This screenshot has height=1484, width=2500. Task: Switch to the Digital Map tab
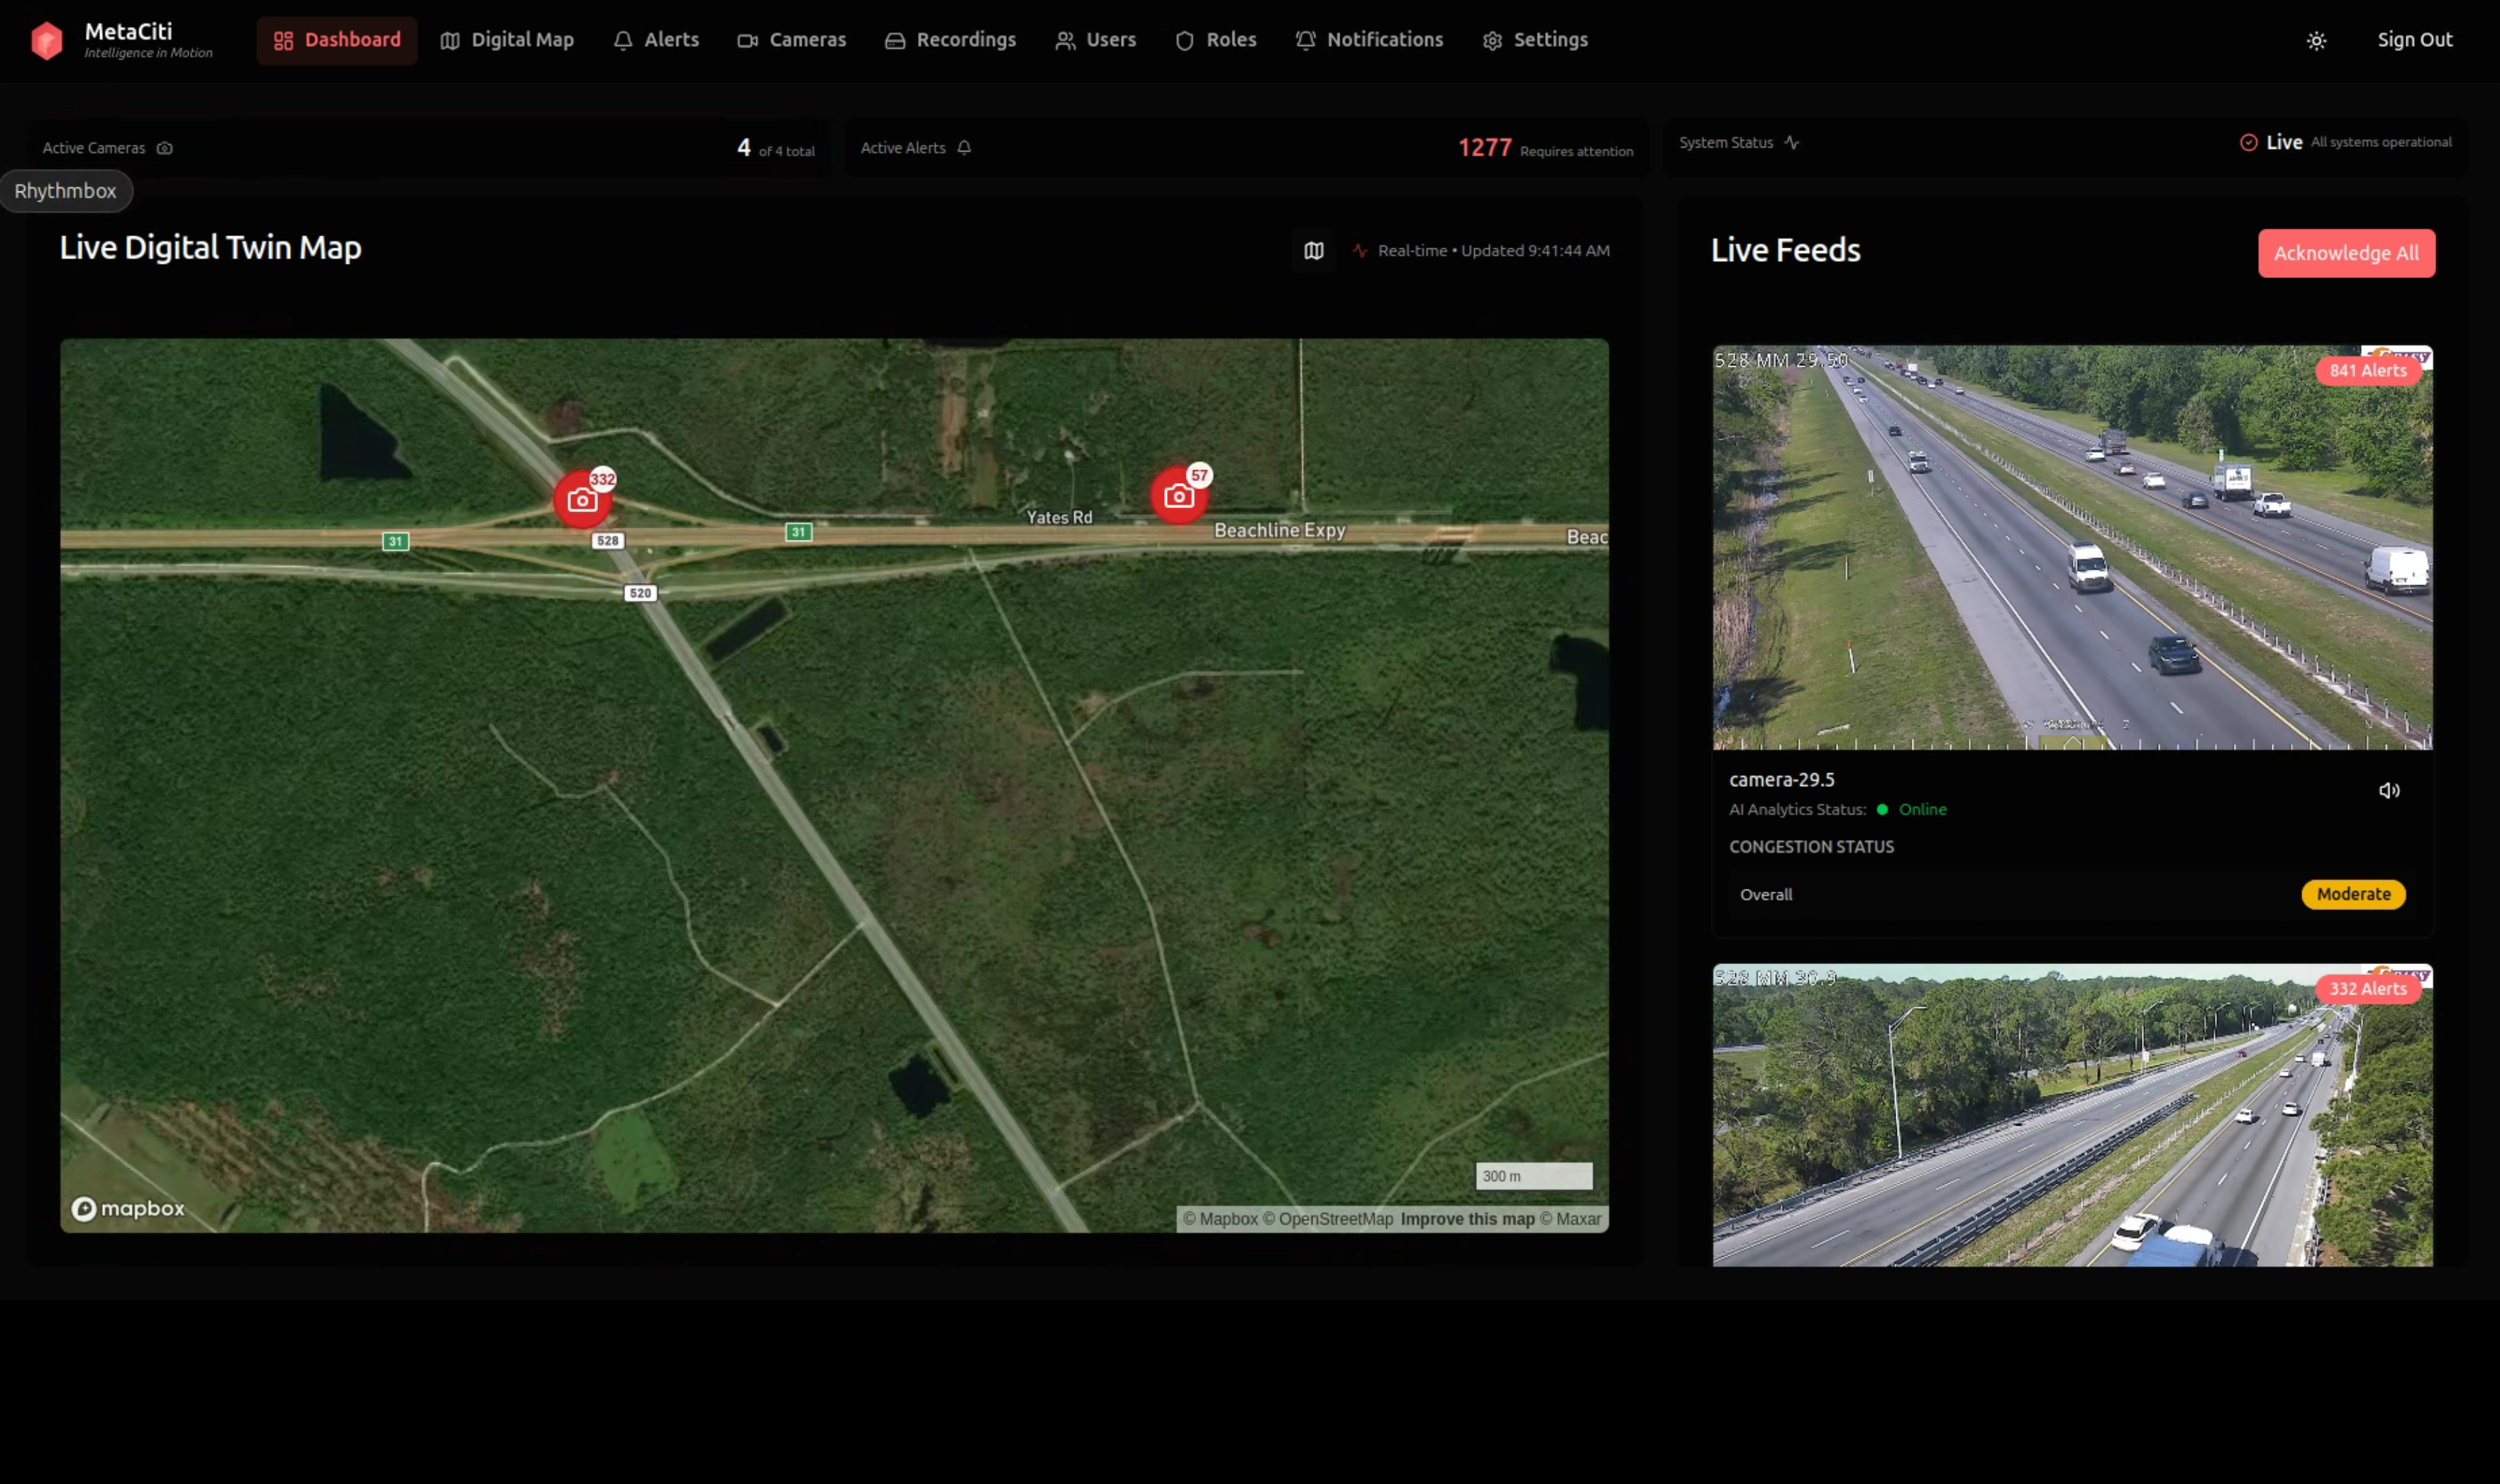(x=507, y=40)
